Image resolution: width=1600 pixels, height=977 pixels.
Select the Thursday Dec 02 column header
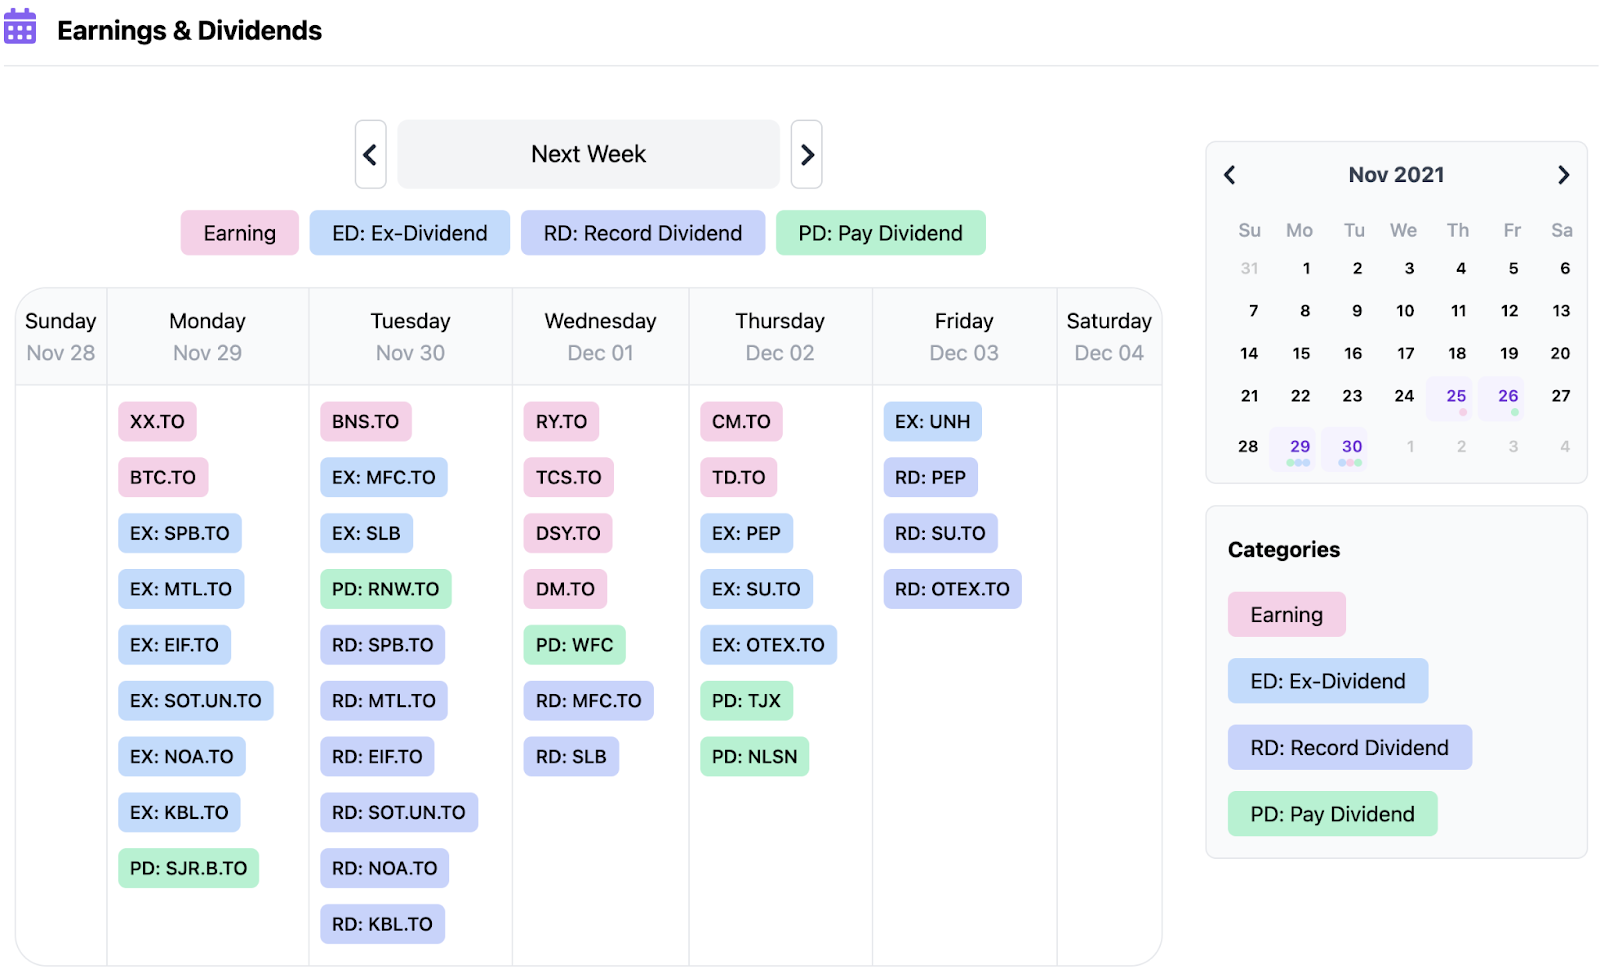780,337
